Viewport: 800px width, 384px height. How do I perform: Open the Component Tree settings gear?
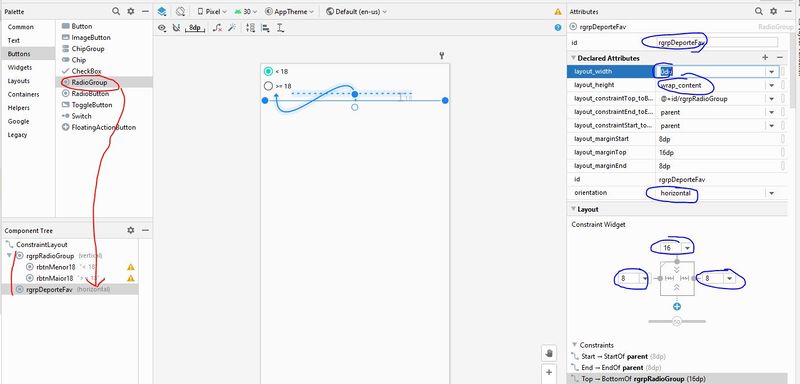(x=131, y=231)
